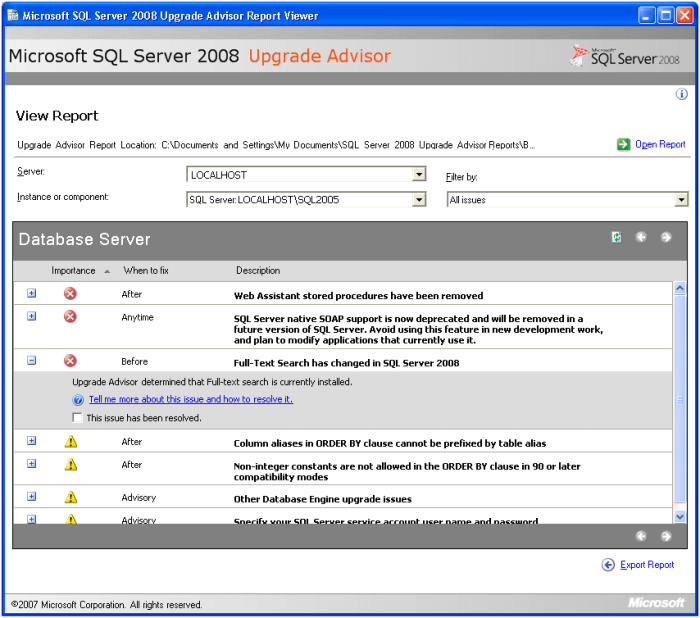Sort by the When to fix column
Viewport: 700px width, 618px height.
(x=148, y=270)
